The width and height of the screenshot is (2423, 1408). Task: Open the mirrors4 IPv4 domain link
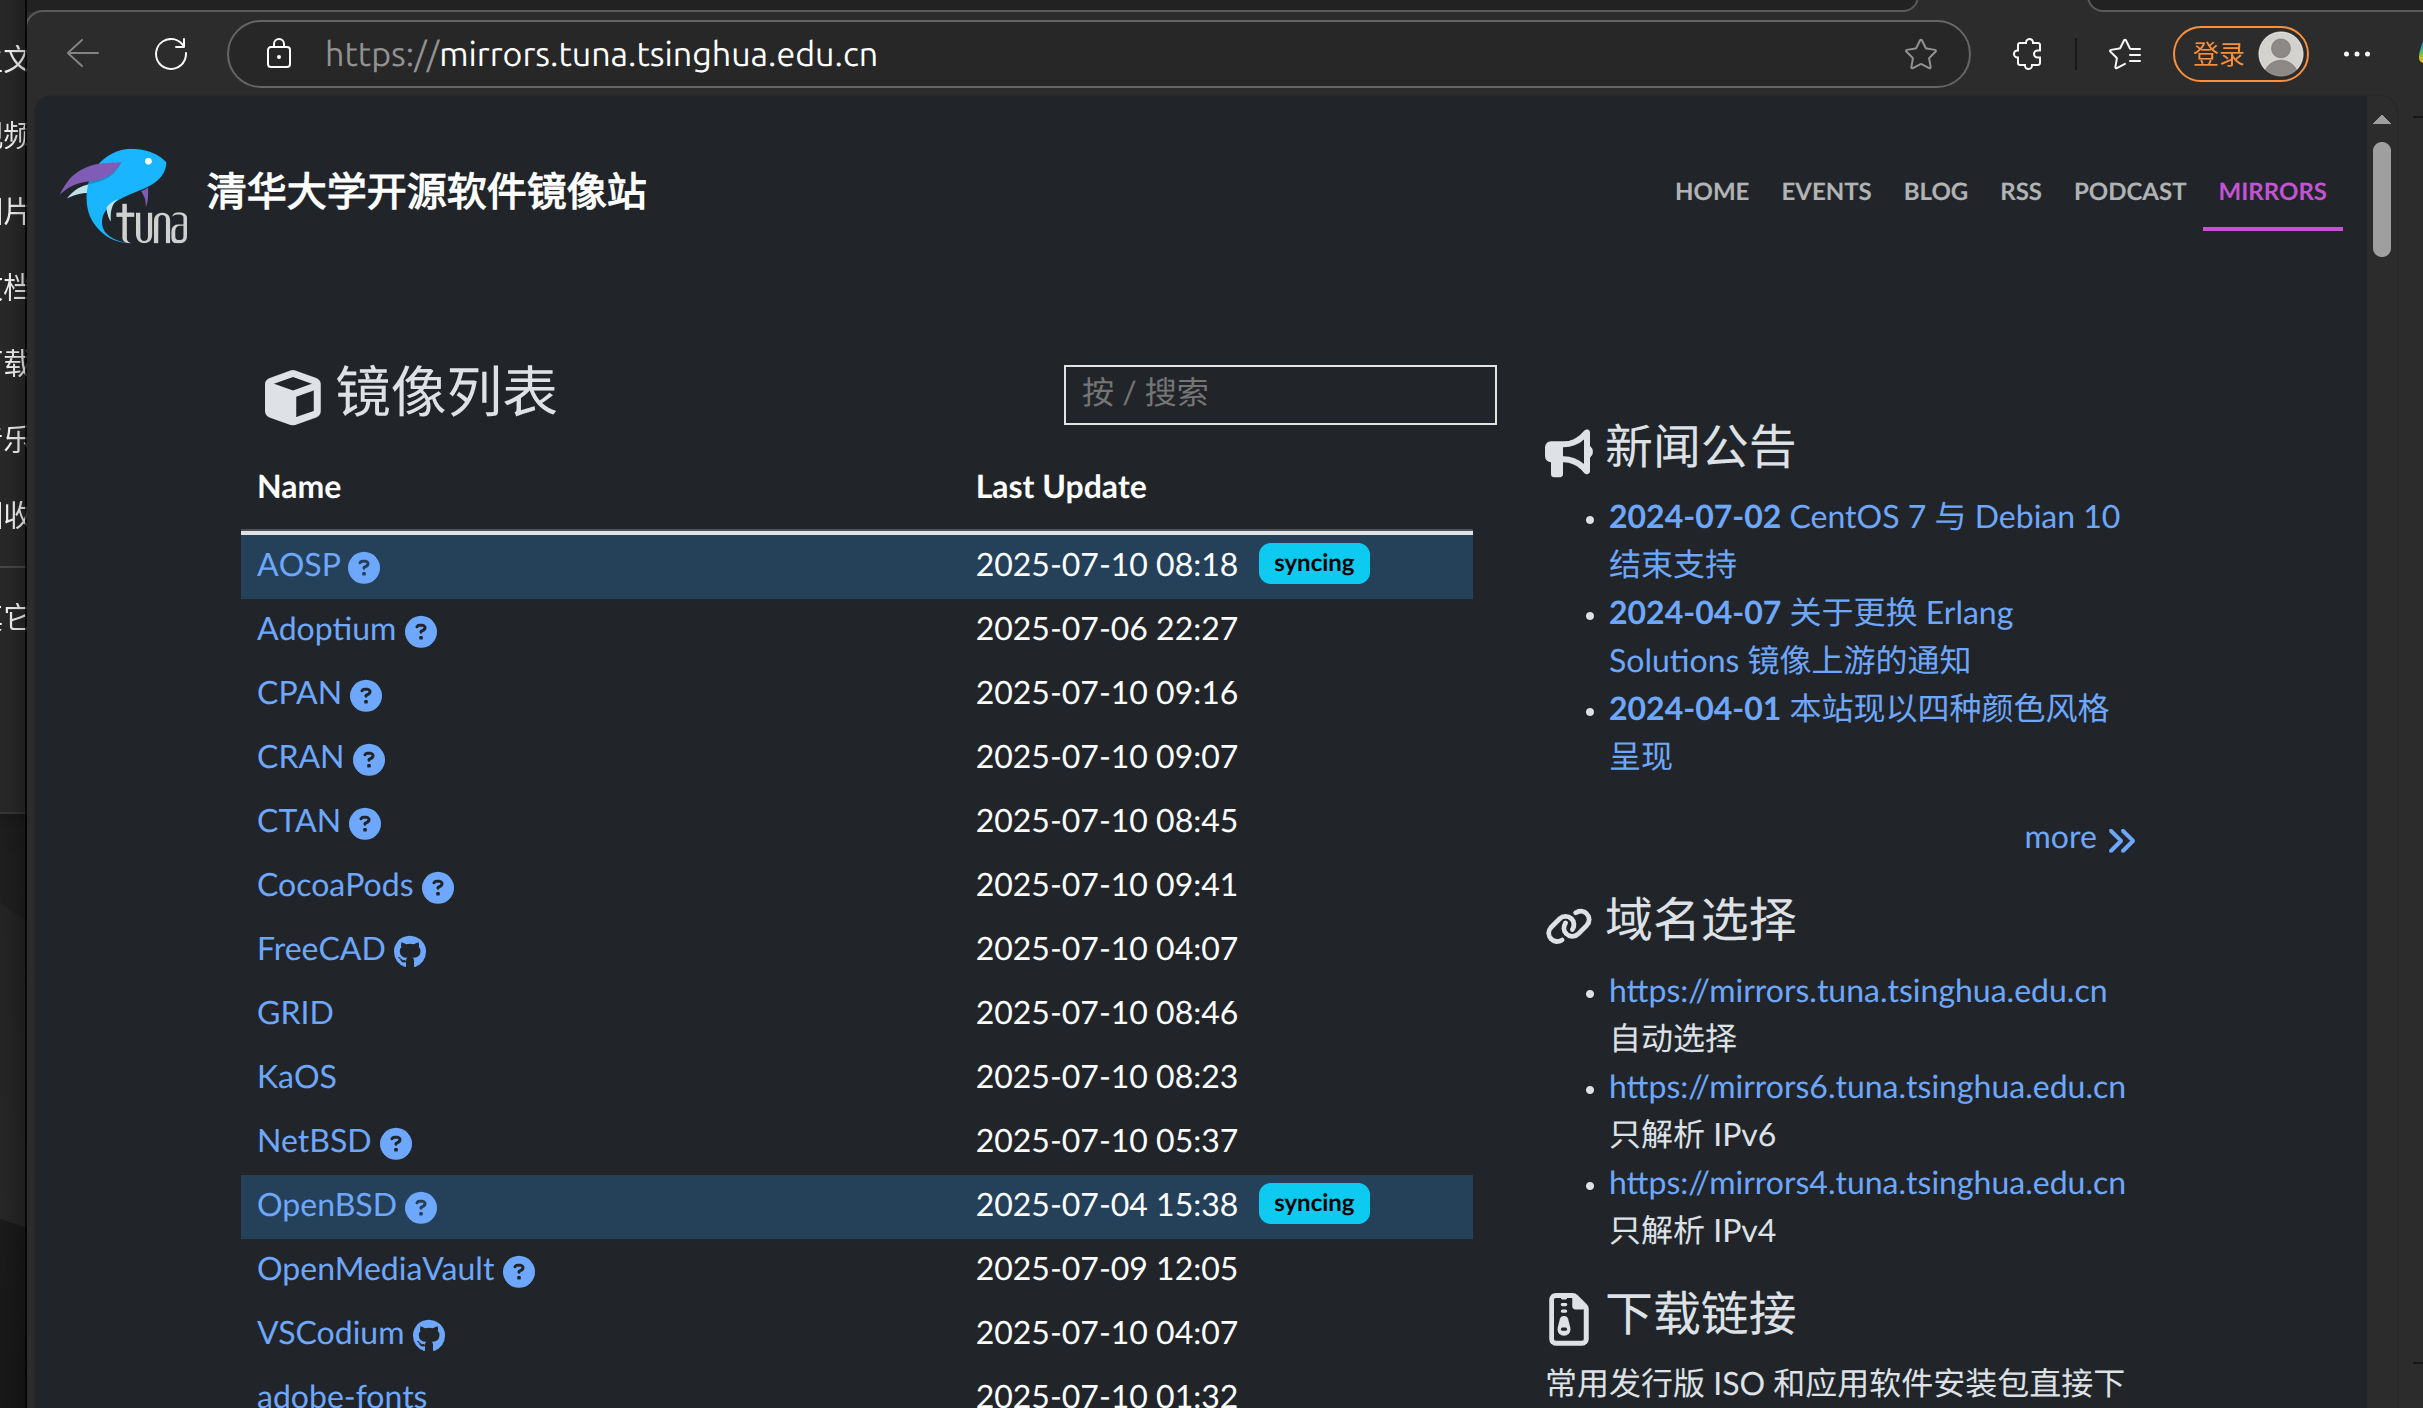pyautogui.click(x=1866, y=1183)
